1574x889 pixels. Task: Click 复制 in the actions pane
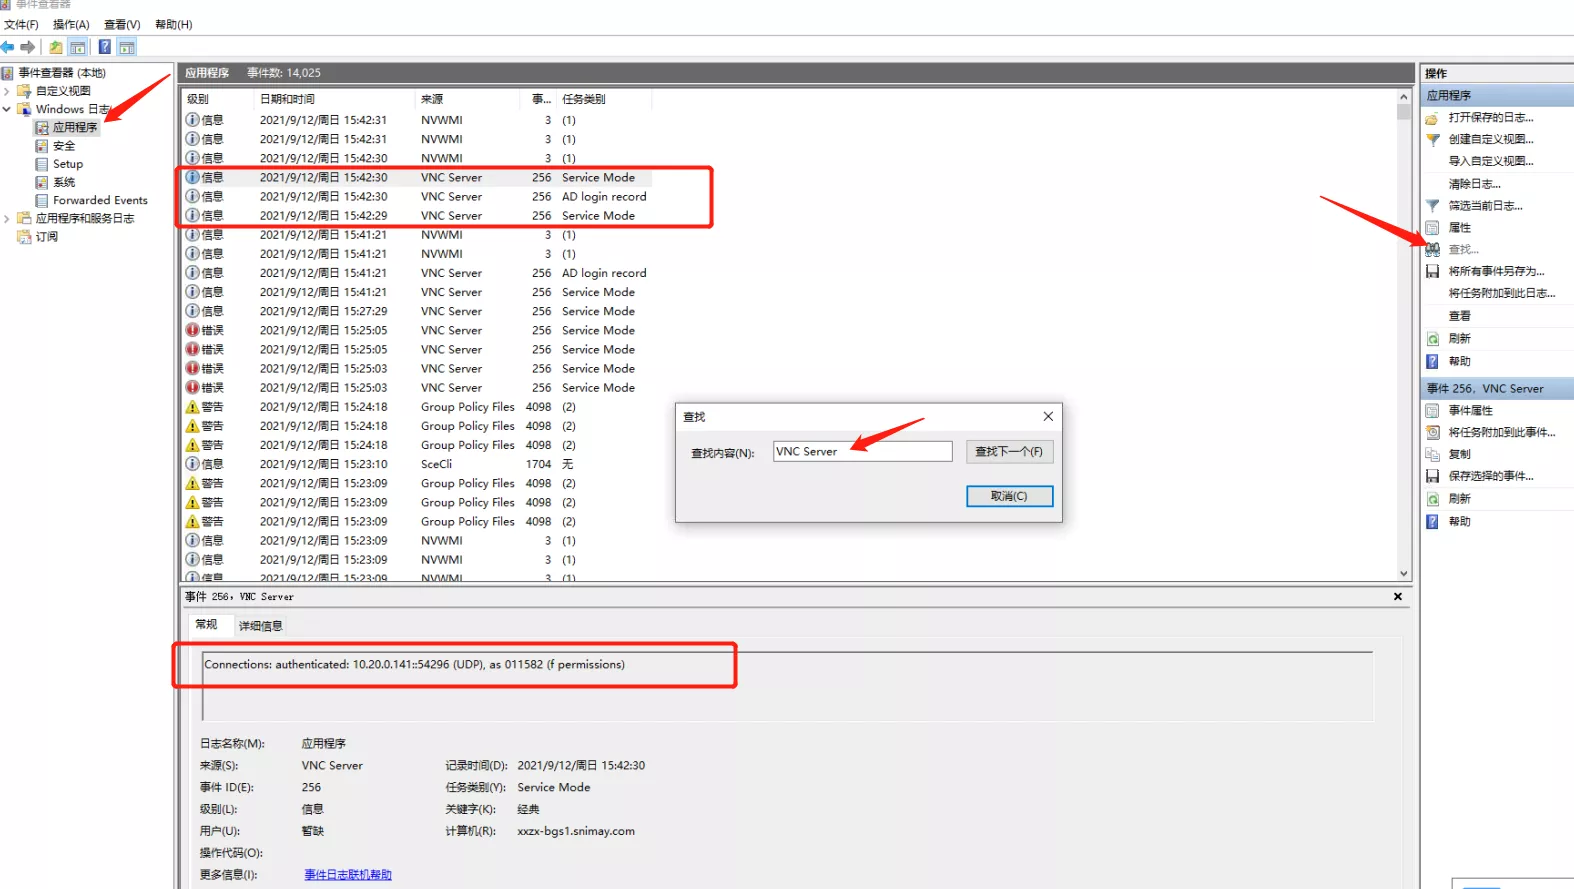coord(1460,454)
